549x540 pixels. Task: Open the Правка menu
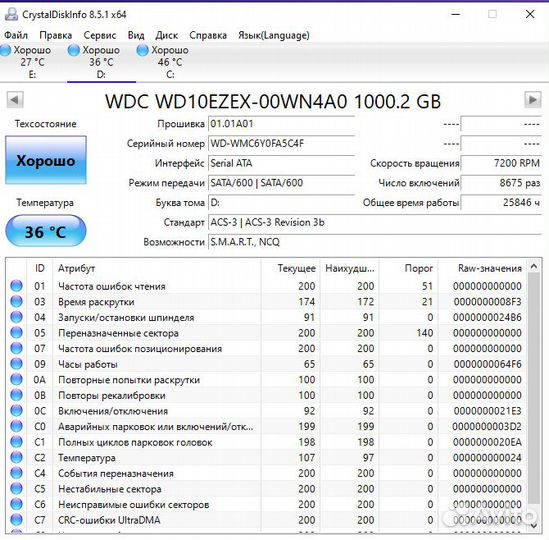56,35
